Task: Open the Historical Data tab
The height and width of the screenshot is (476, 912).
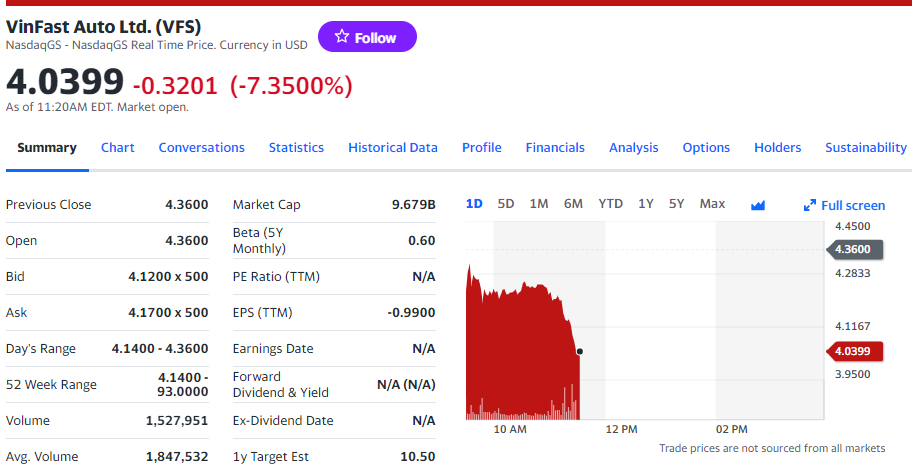Action: pyautogui.click(x=392, y=147)
